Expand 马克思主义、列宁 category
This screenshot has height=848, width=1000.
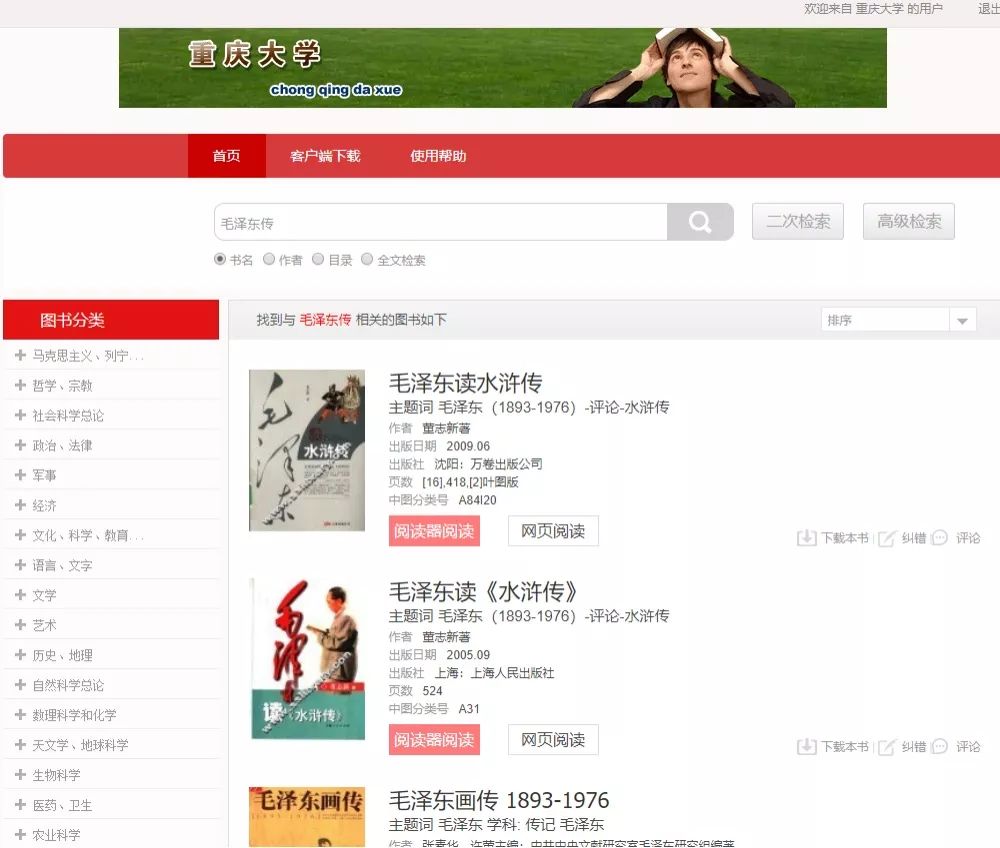[20, 355]
